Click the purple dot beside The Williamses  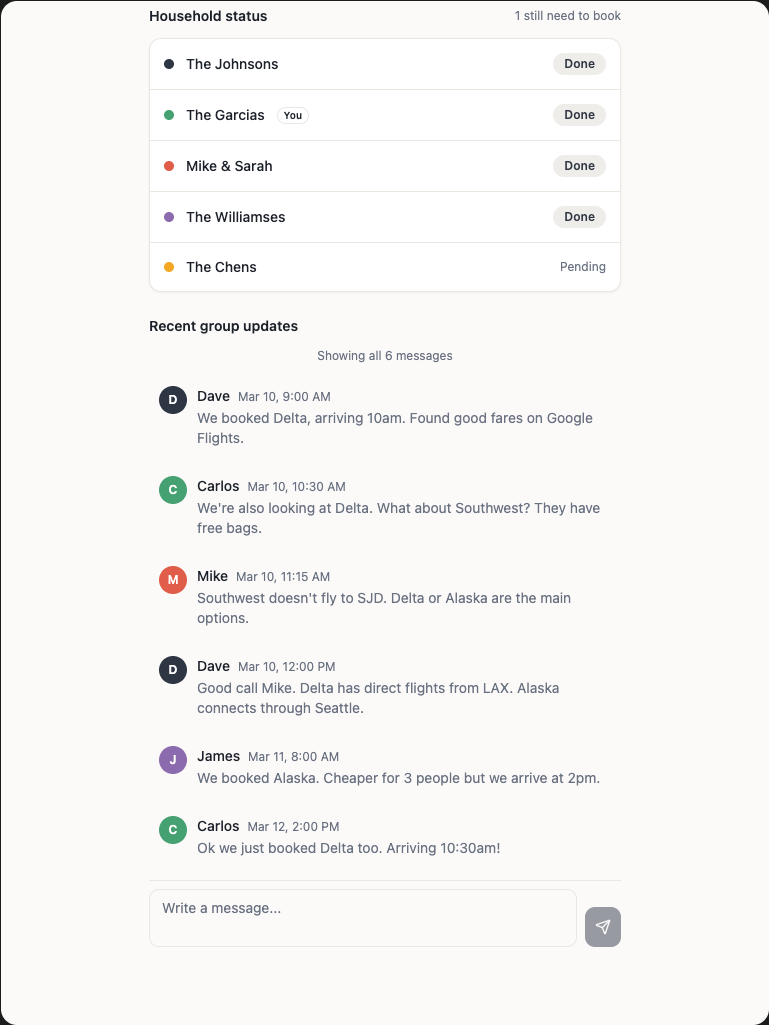169,217
